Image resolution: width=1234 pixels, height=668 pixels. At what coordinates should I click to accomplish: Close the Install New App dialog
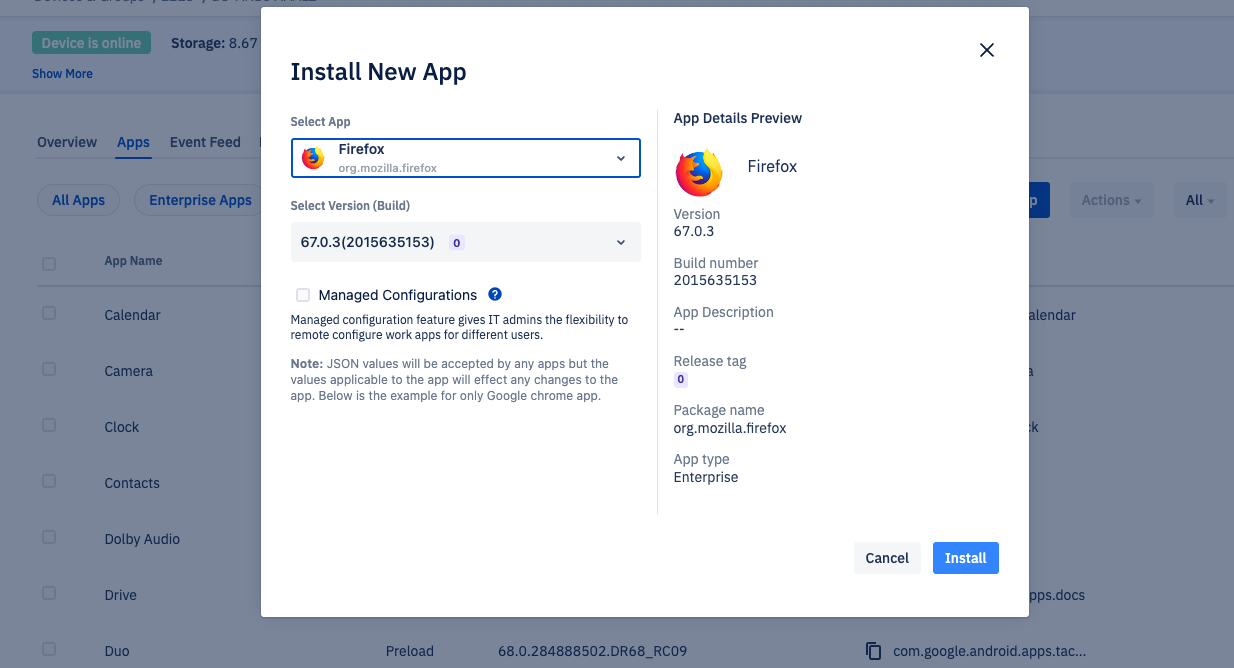click(x=987, y=50)
